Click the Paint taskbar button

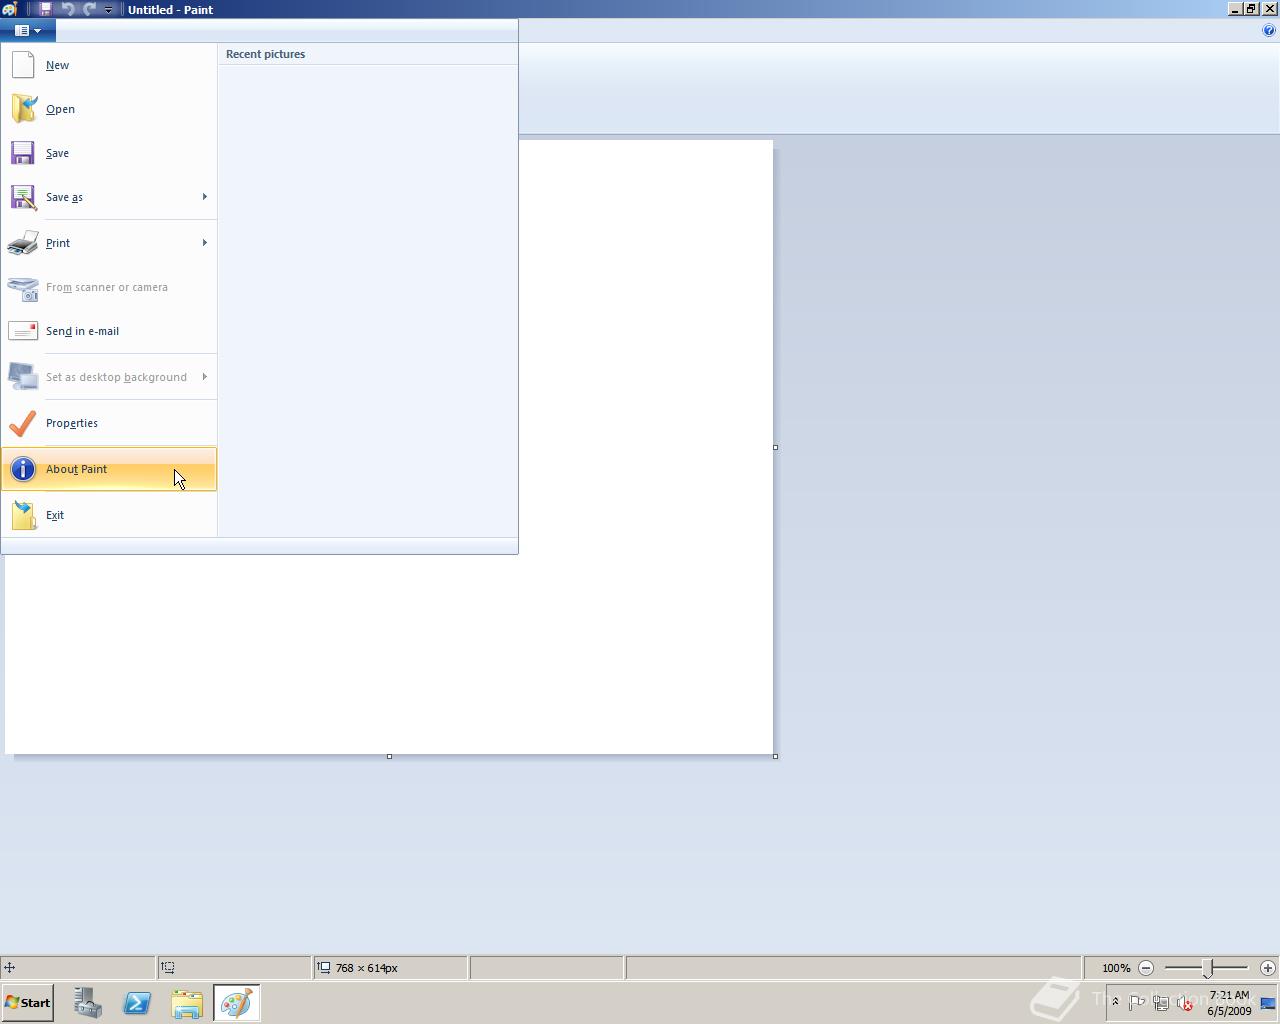[x=237, y=1003]
